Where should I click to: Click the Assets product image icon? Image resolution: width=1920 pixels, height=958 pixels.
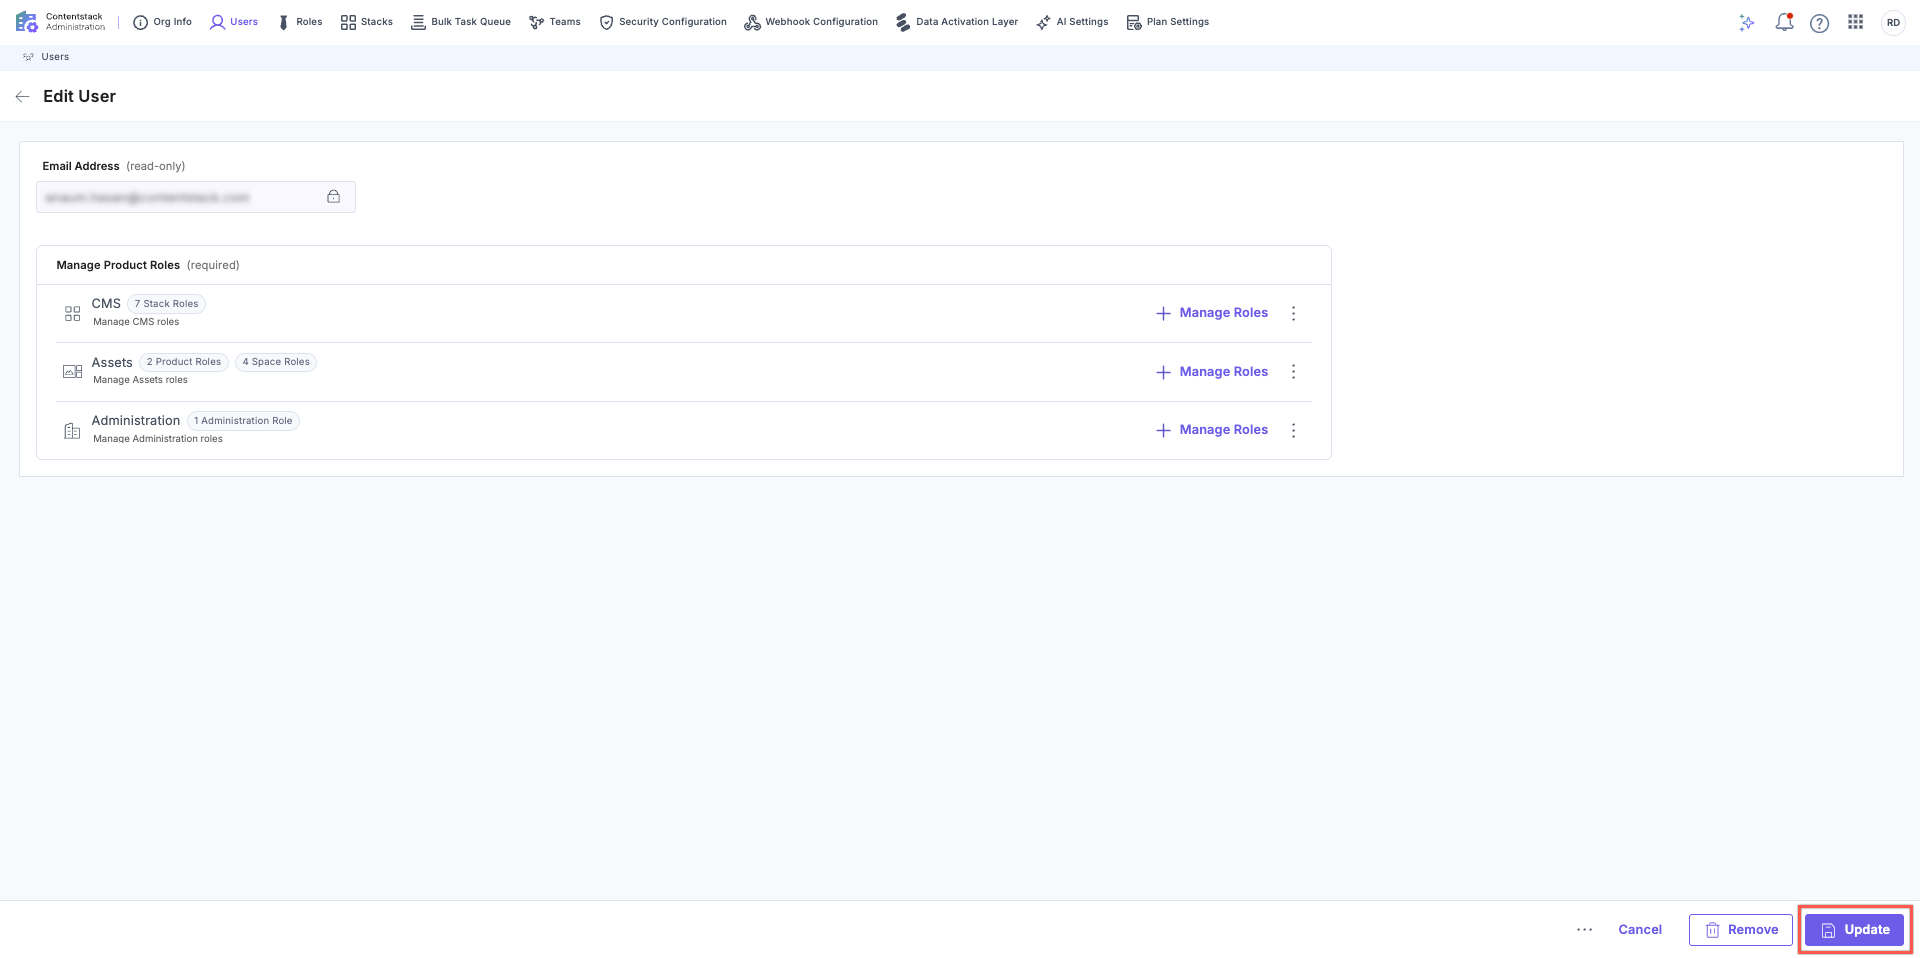pos(72,372)
